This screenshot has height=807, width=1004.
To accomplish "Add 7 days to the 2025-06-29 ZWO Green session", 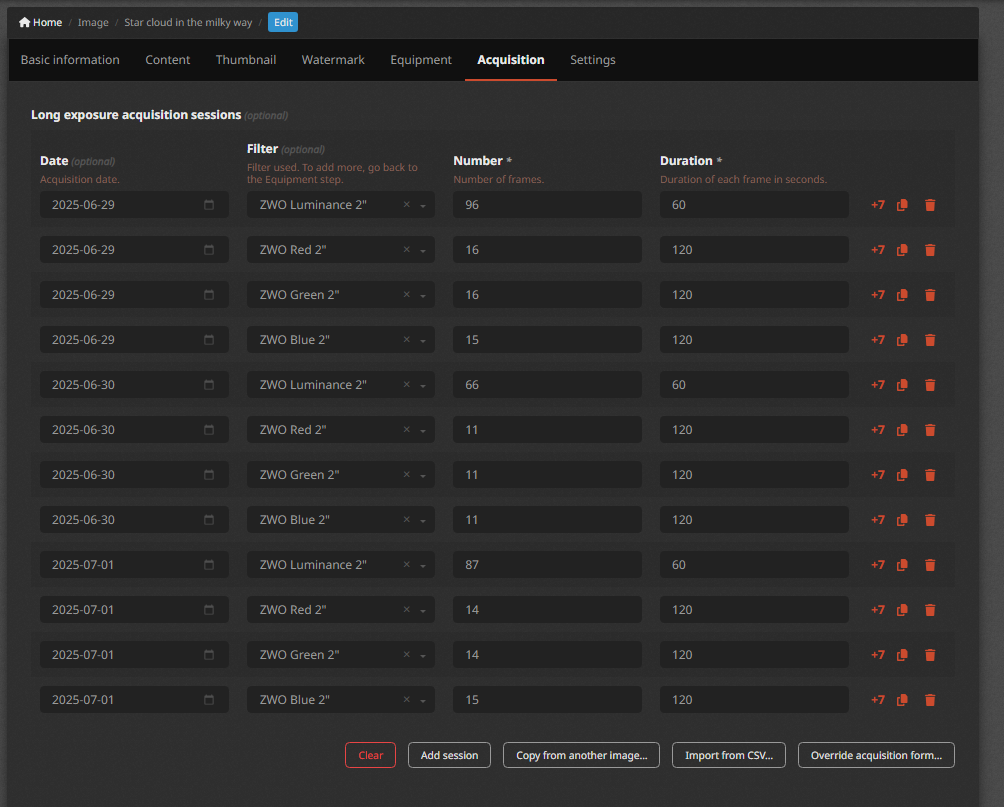I will 877,295.
